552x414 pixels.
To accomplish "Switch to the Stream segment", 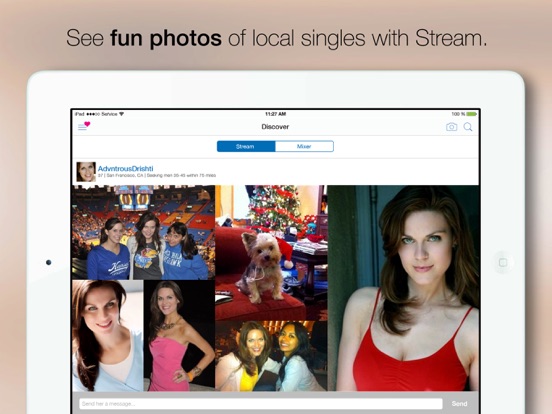I will click(x=246, y=146).
